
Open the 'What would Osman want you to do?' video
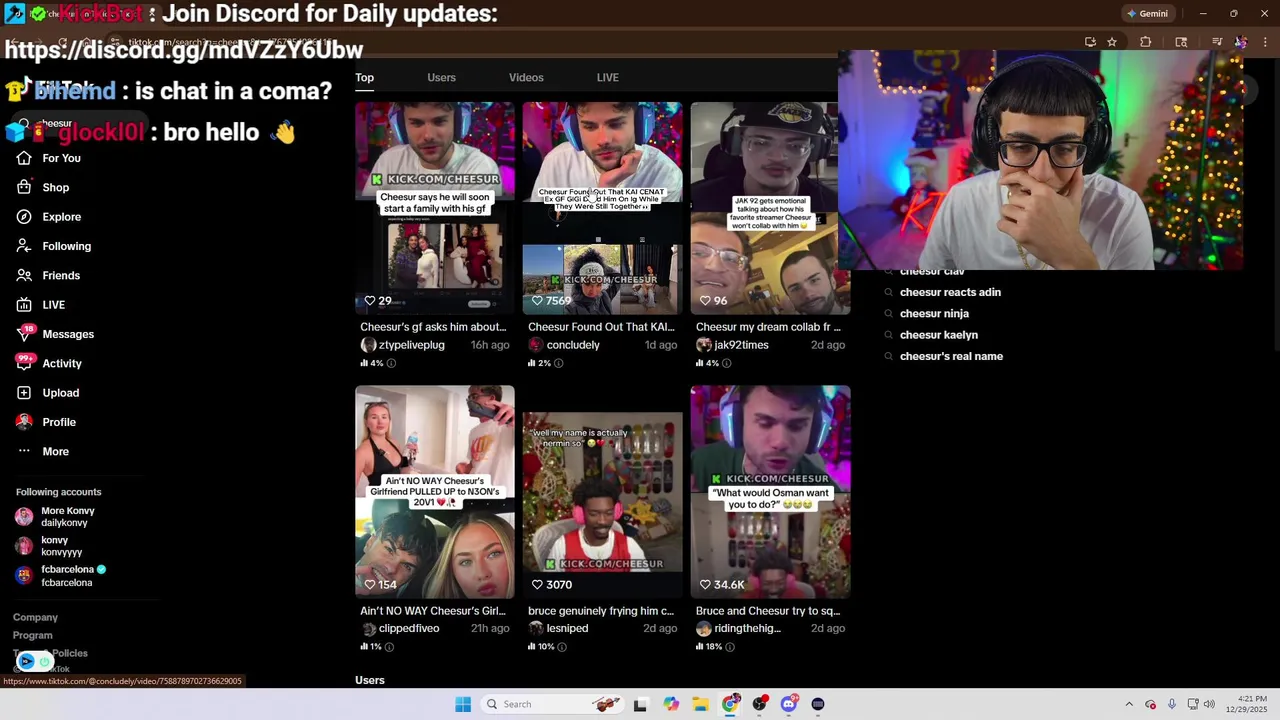point(771,492)
